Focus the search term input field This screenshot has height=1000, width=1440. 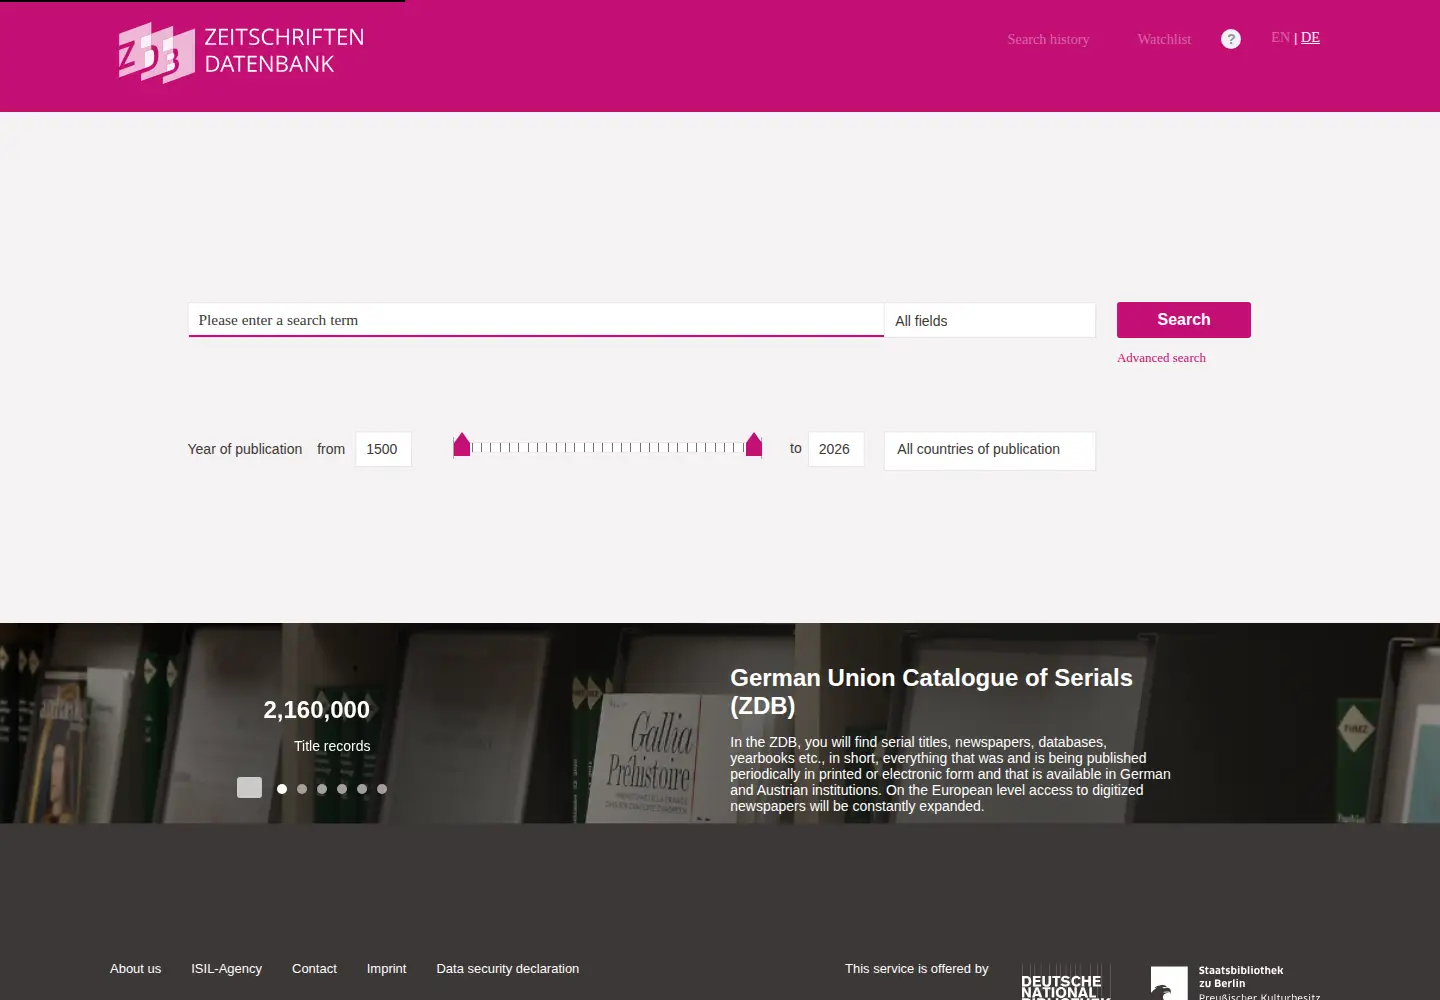pos(536,320)
